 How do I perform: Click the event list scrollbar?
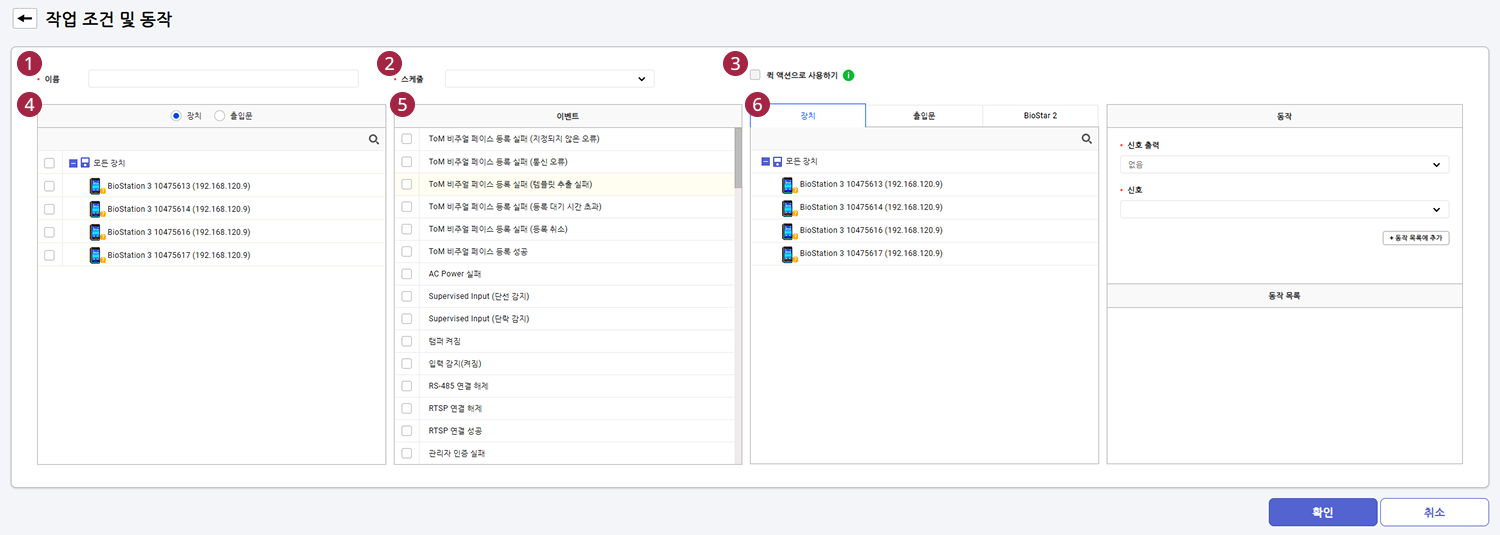click(738, 160)
